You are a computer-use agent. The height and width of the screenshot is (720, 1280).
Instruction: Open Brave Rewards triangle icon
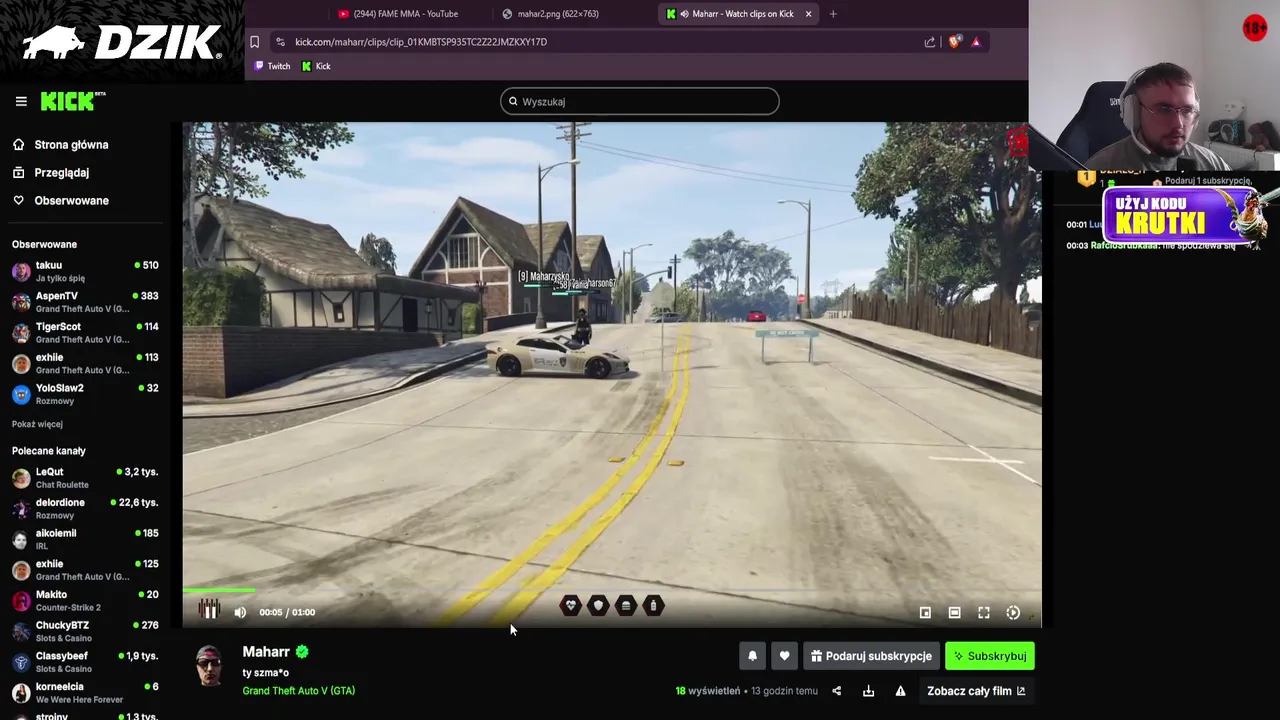(976, 42)
